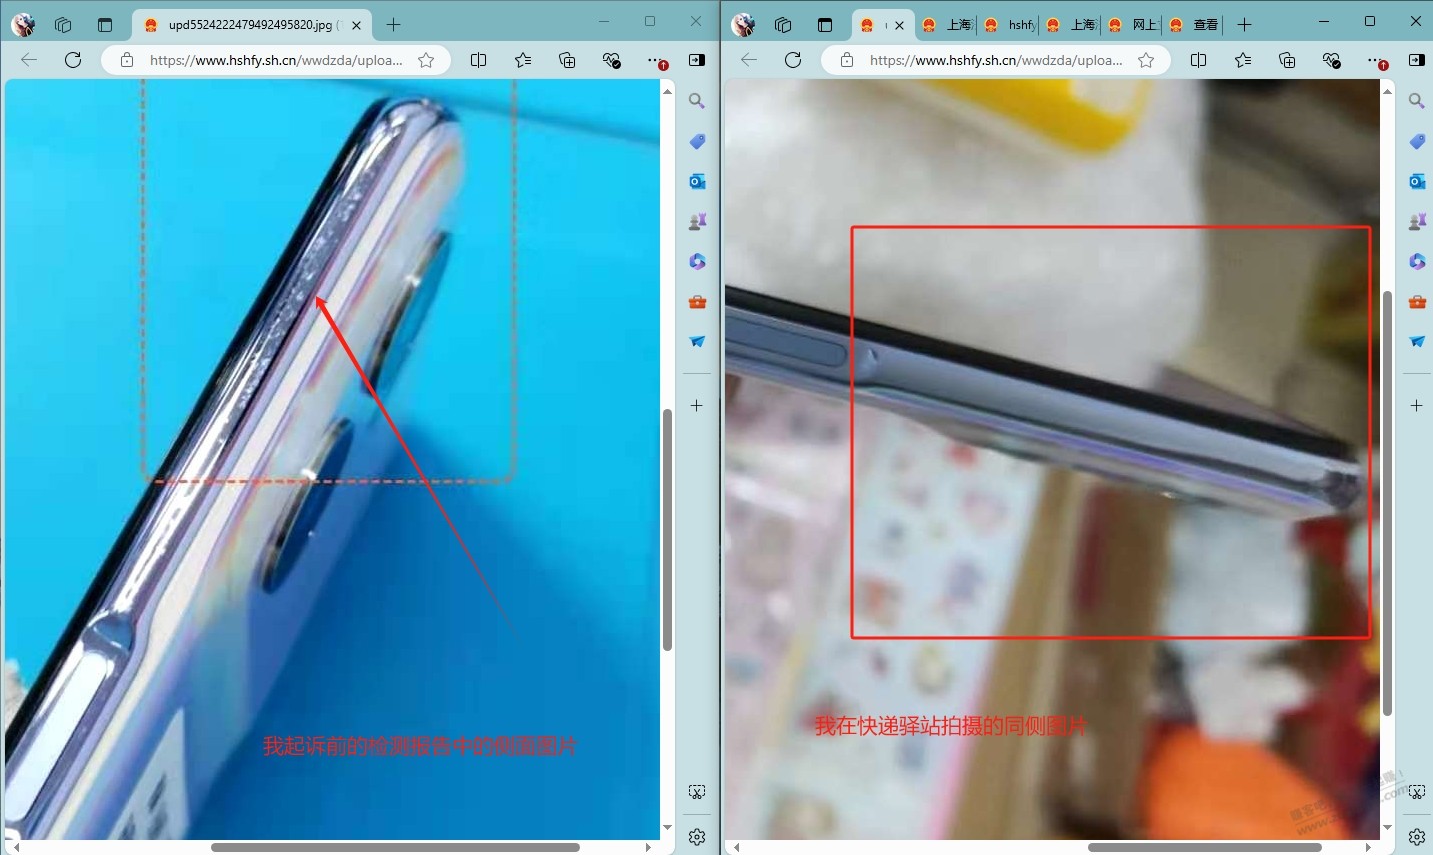Open Settings and more menu, left window
Image resolution: width=1433 pixels, height=855 pixels.
pyautogui.click(x=655, y=60)
